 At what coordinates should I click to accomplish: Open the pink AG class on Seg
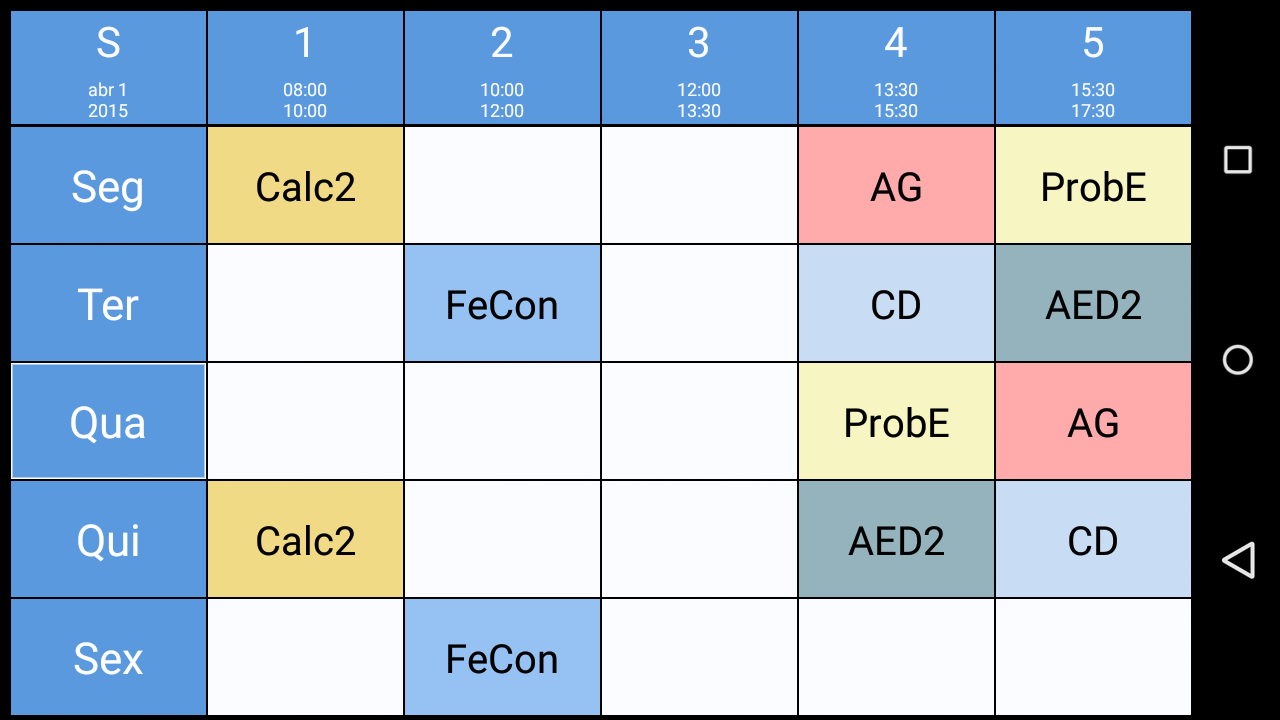(896, 186)
